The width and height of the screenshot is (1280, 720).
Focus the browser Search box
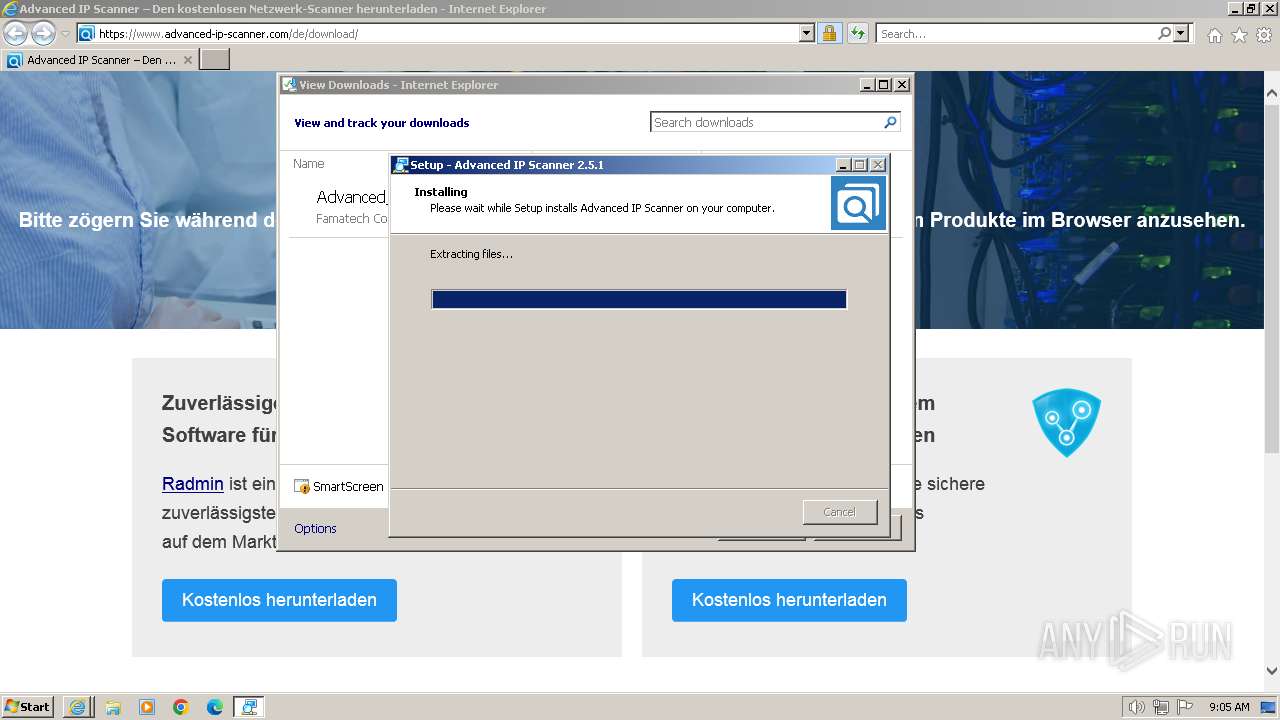pos(1016,33)
